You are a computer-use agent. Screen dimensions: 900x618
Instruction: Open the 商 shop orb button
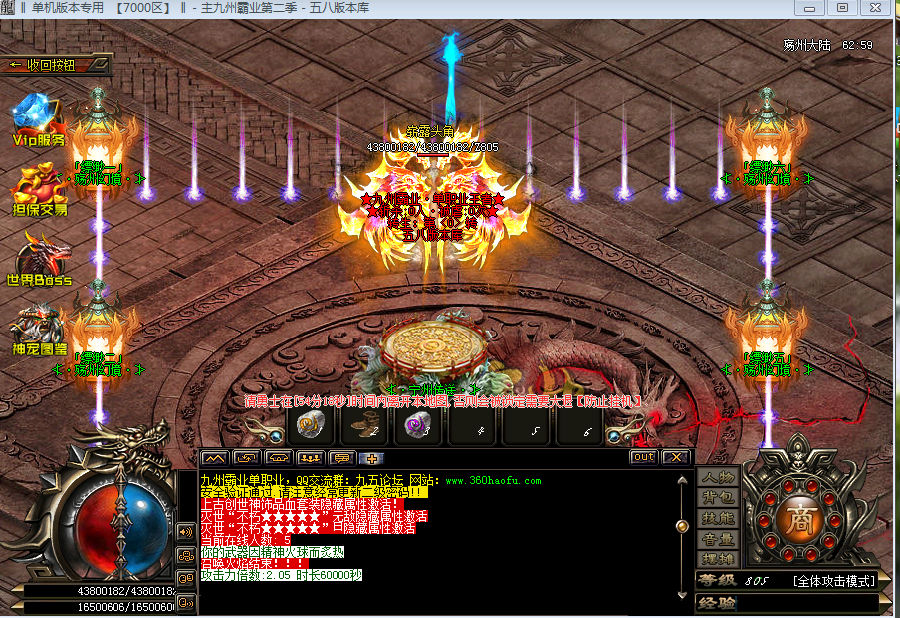[x=800, y=522]
